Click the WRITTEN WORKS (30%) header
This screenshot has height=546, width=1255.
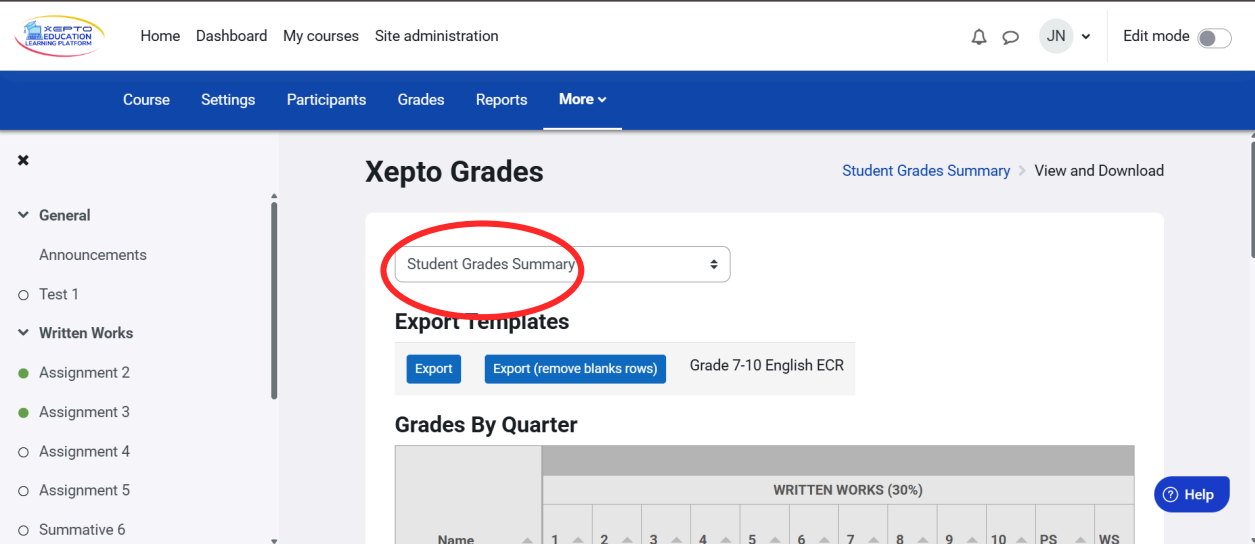(848, 490)
